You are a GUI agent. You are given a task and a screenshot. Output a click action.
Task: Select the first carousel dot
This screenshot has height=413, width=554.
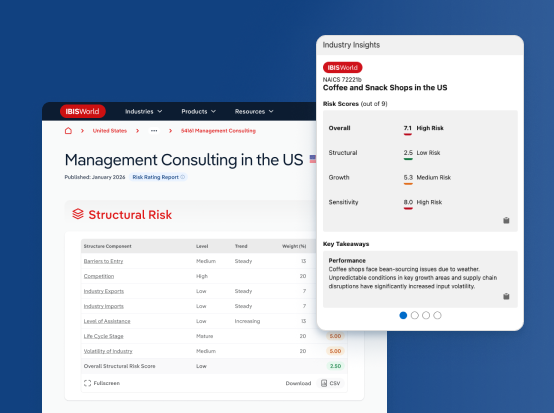403,315
